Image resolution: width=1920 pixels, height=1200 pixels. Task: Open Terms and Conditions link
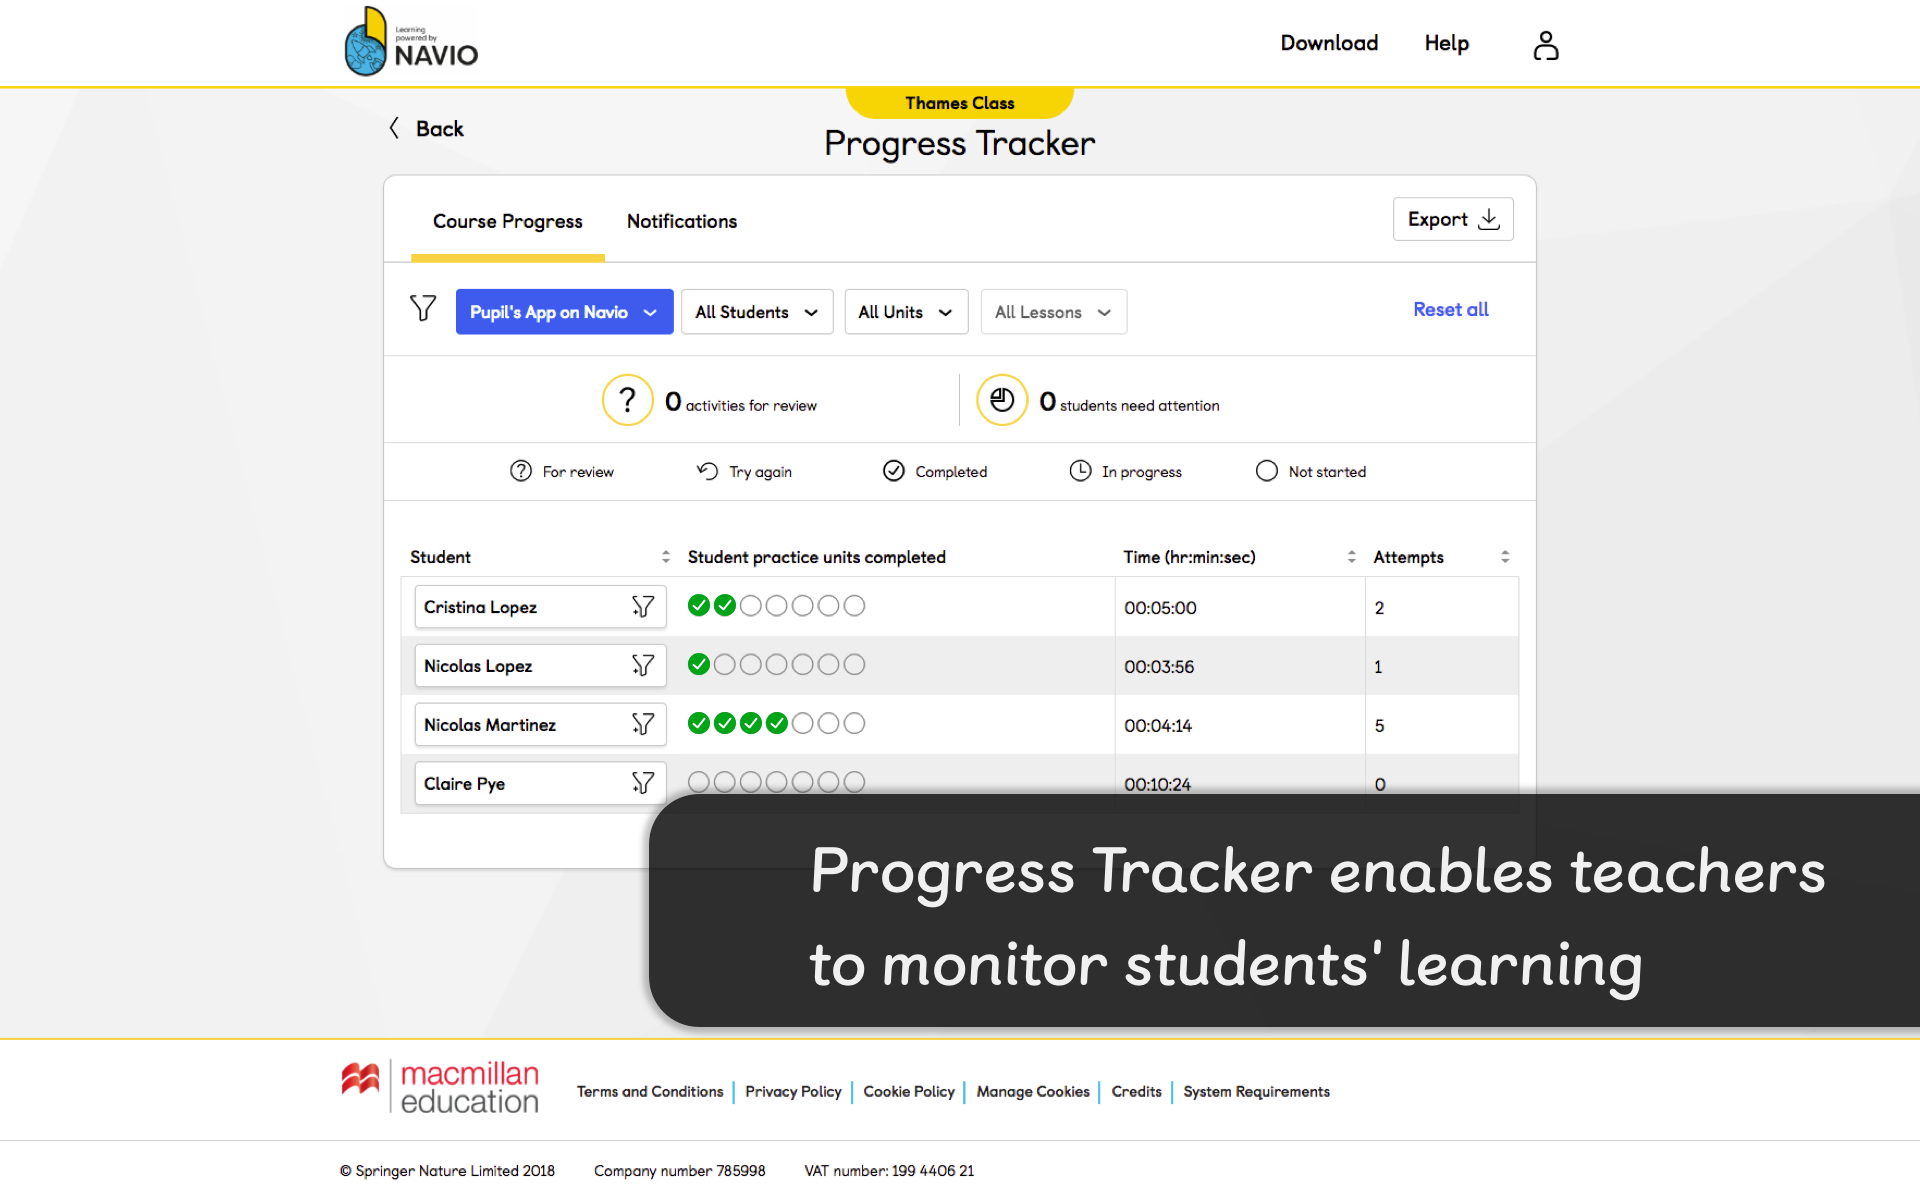pos(650,1092)
